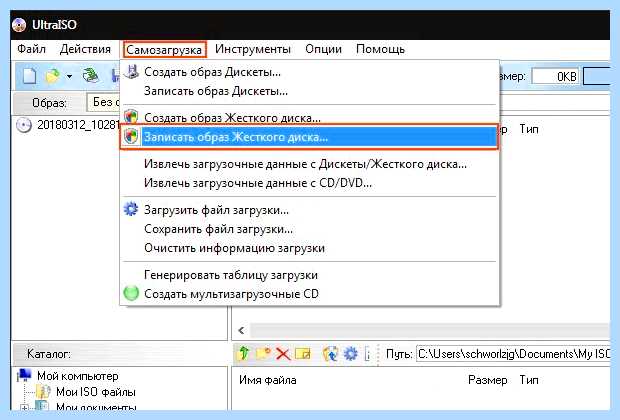
Task: Click the Тип column header in upper pane
Action: point(529,129)
